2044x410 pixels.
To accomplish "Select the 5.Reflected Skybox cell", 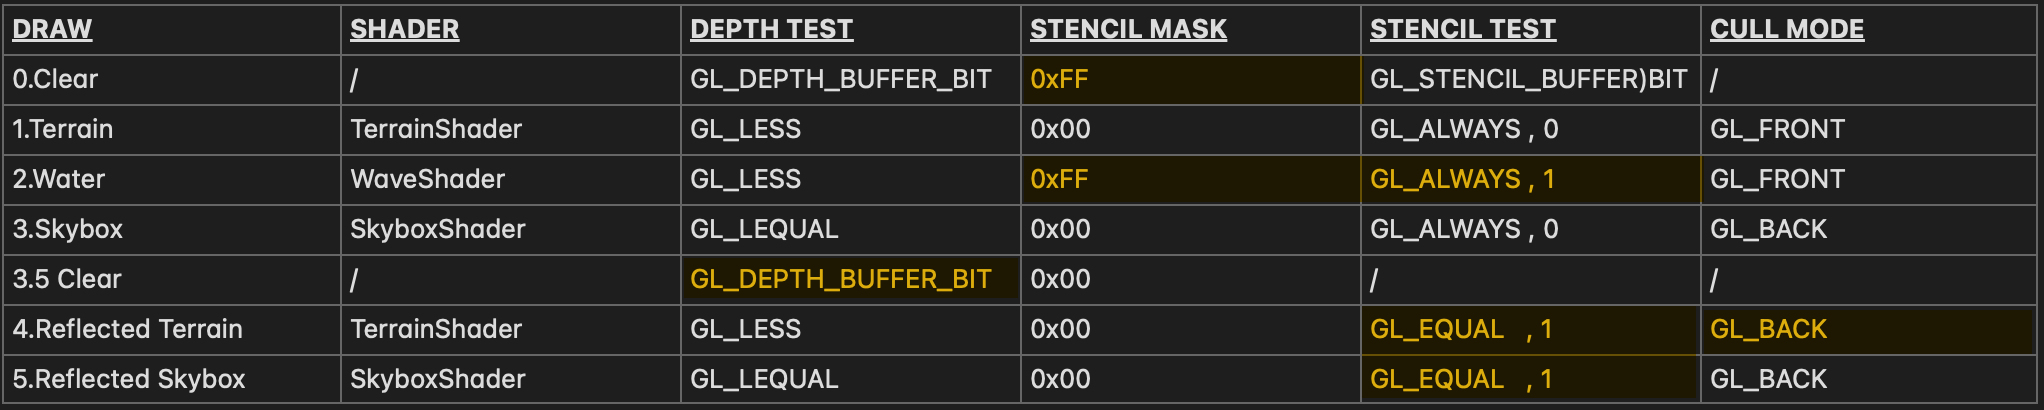I will tap(129, 379).
